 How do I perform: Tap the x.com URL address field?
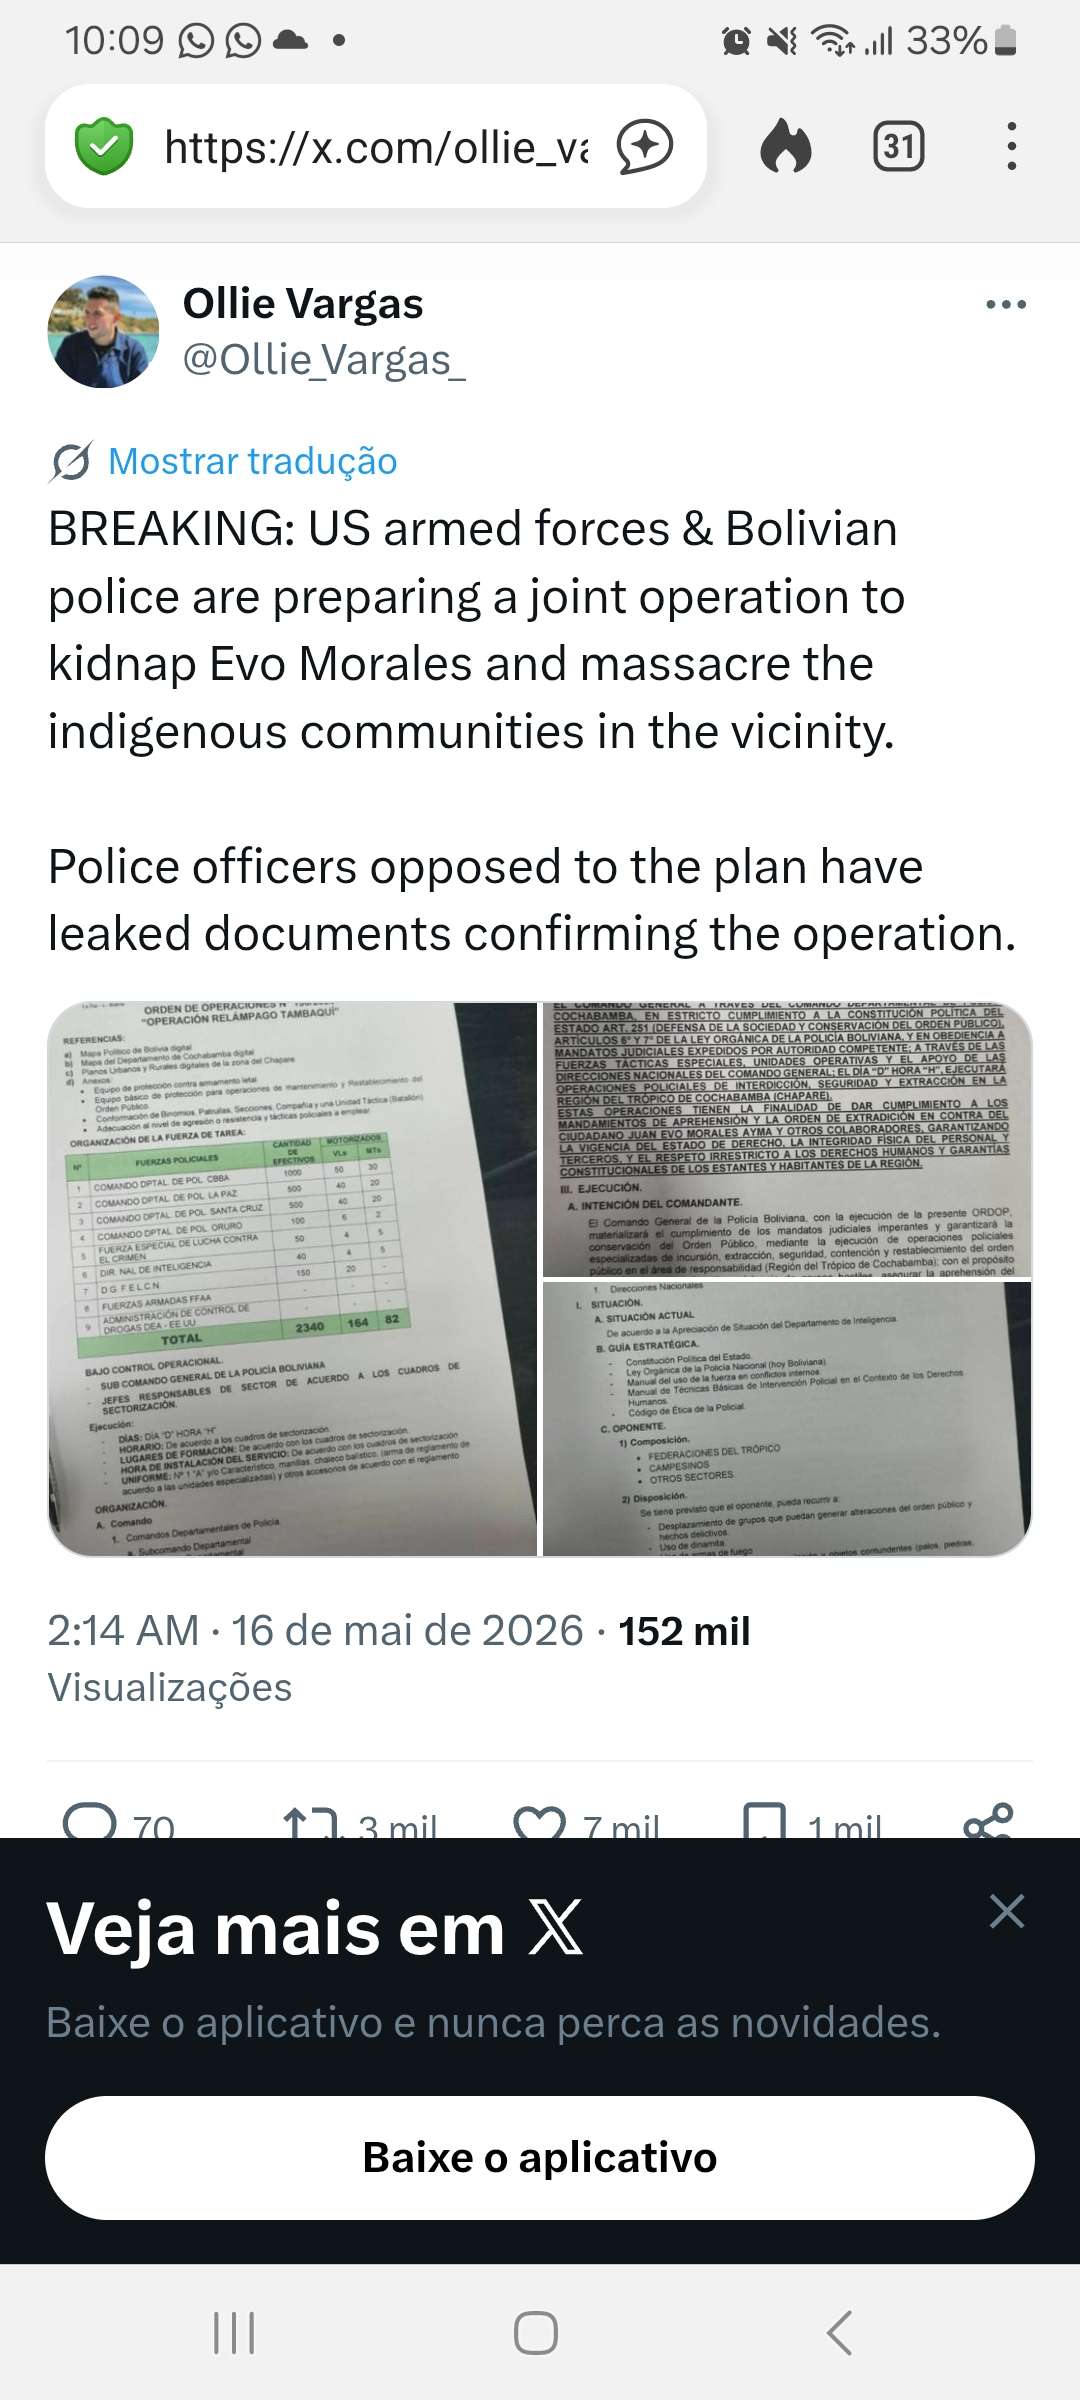(x=376, y=147)
